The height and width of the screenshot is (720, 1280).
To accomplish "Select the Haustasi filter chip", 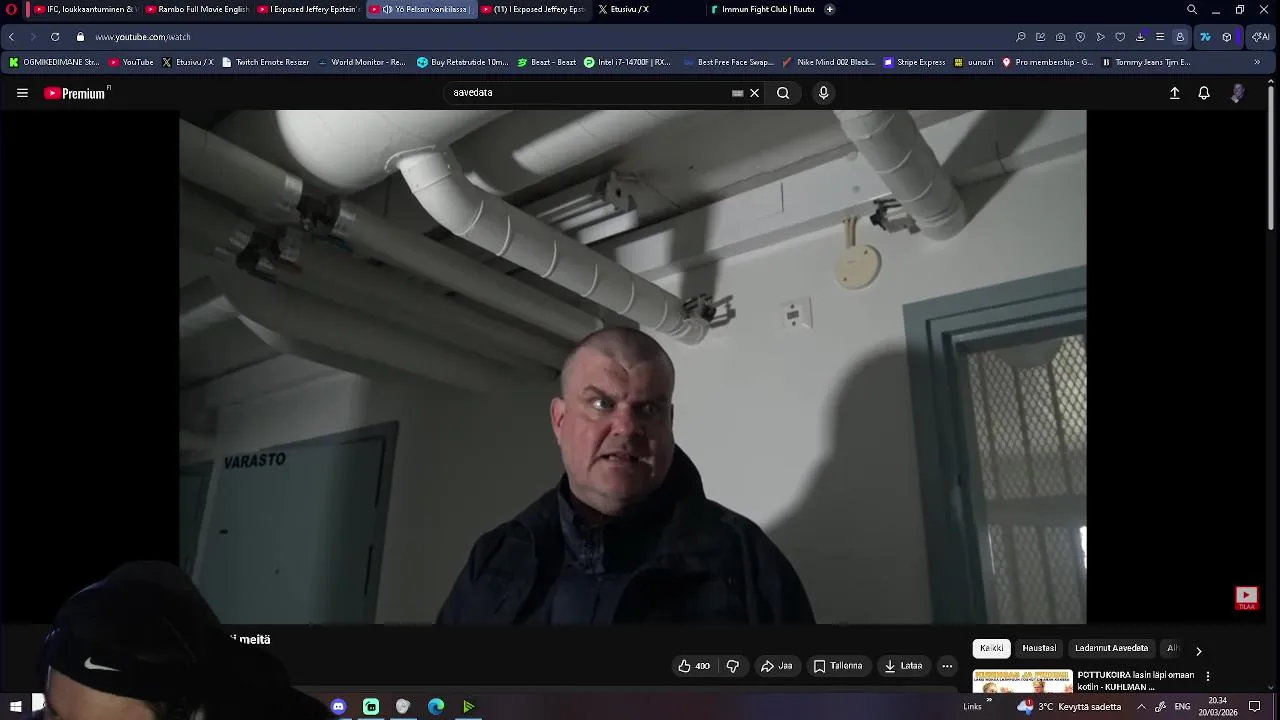I will [x=1039, y=648].
